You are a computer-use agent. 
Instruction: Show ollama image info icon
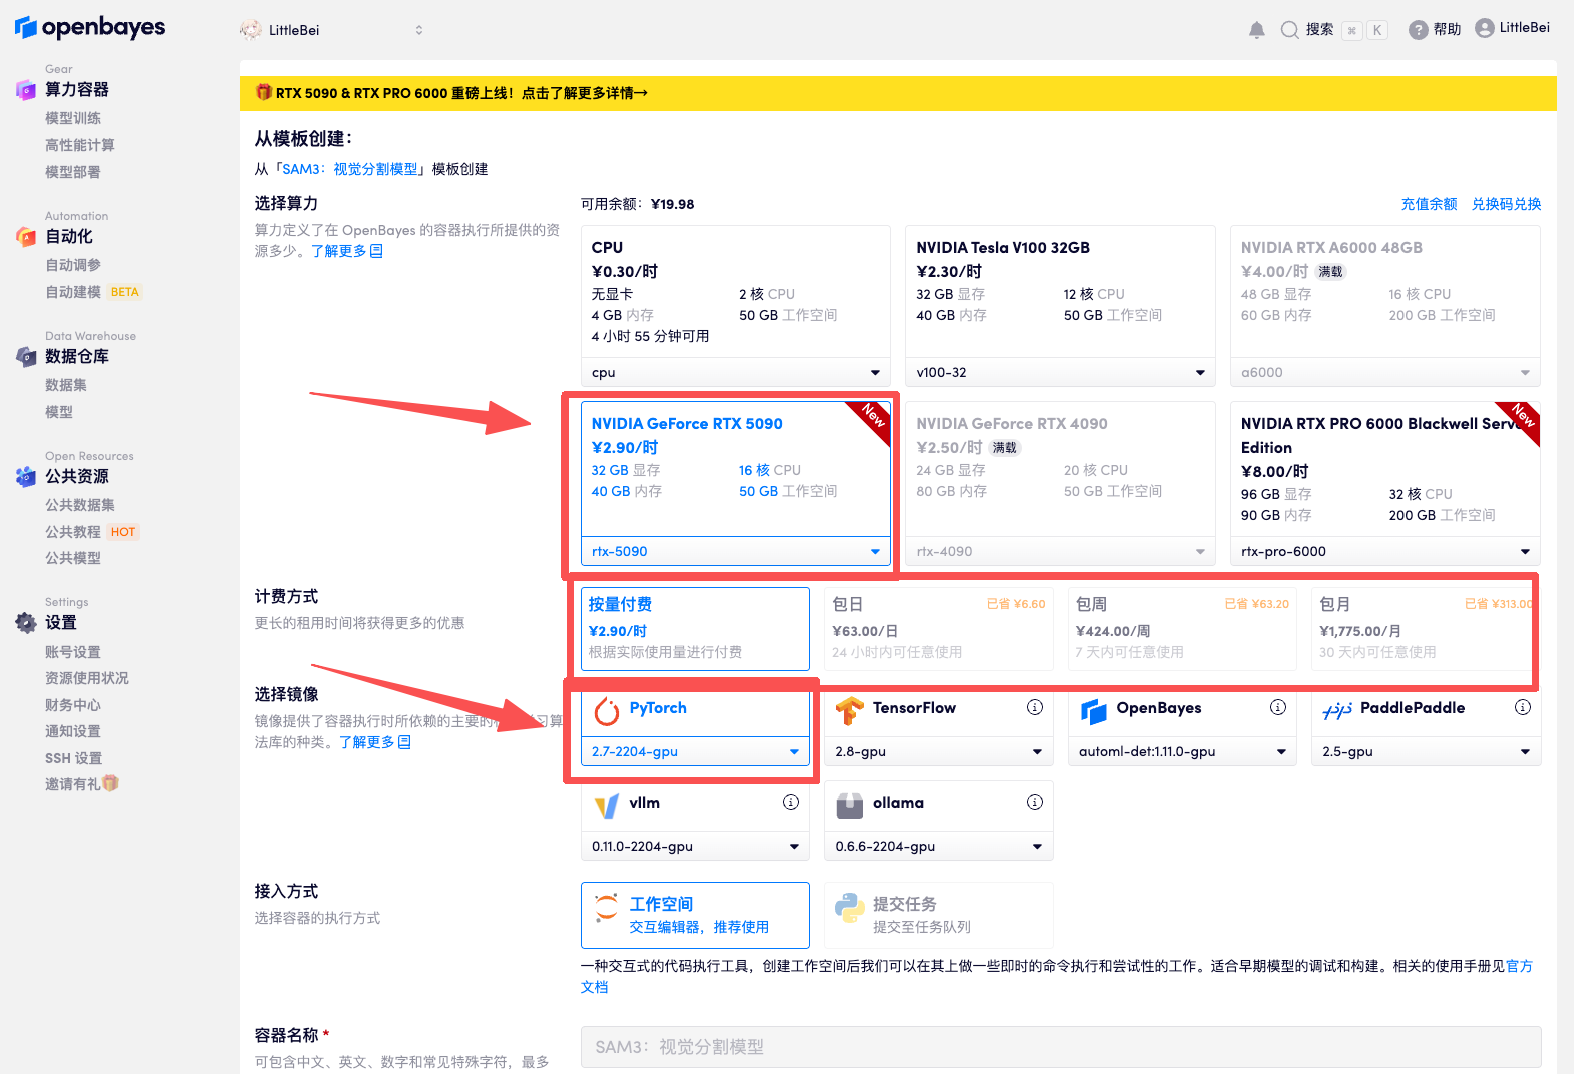1035,802
